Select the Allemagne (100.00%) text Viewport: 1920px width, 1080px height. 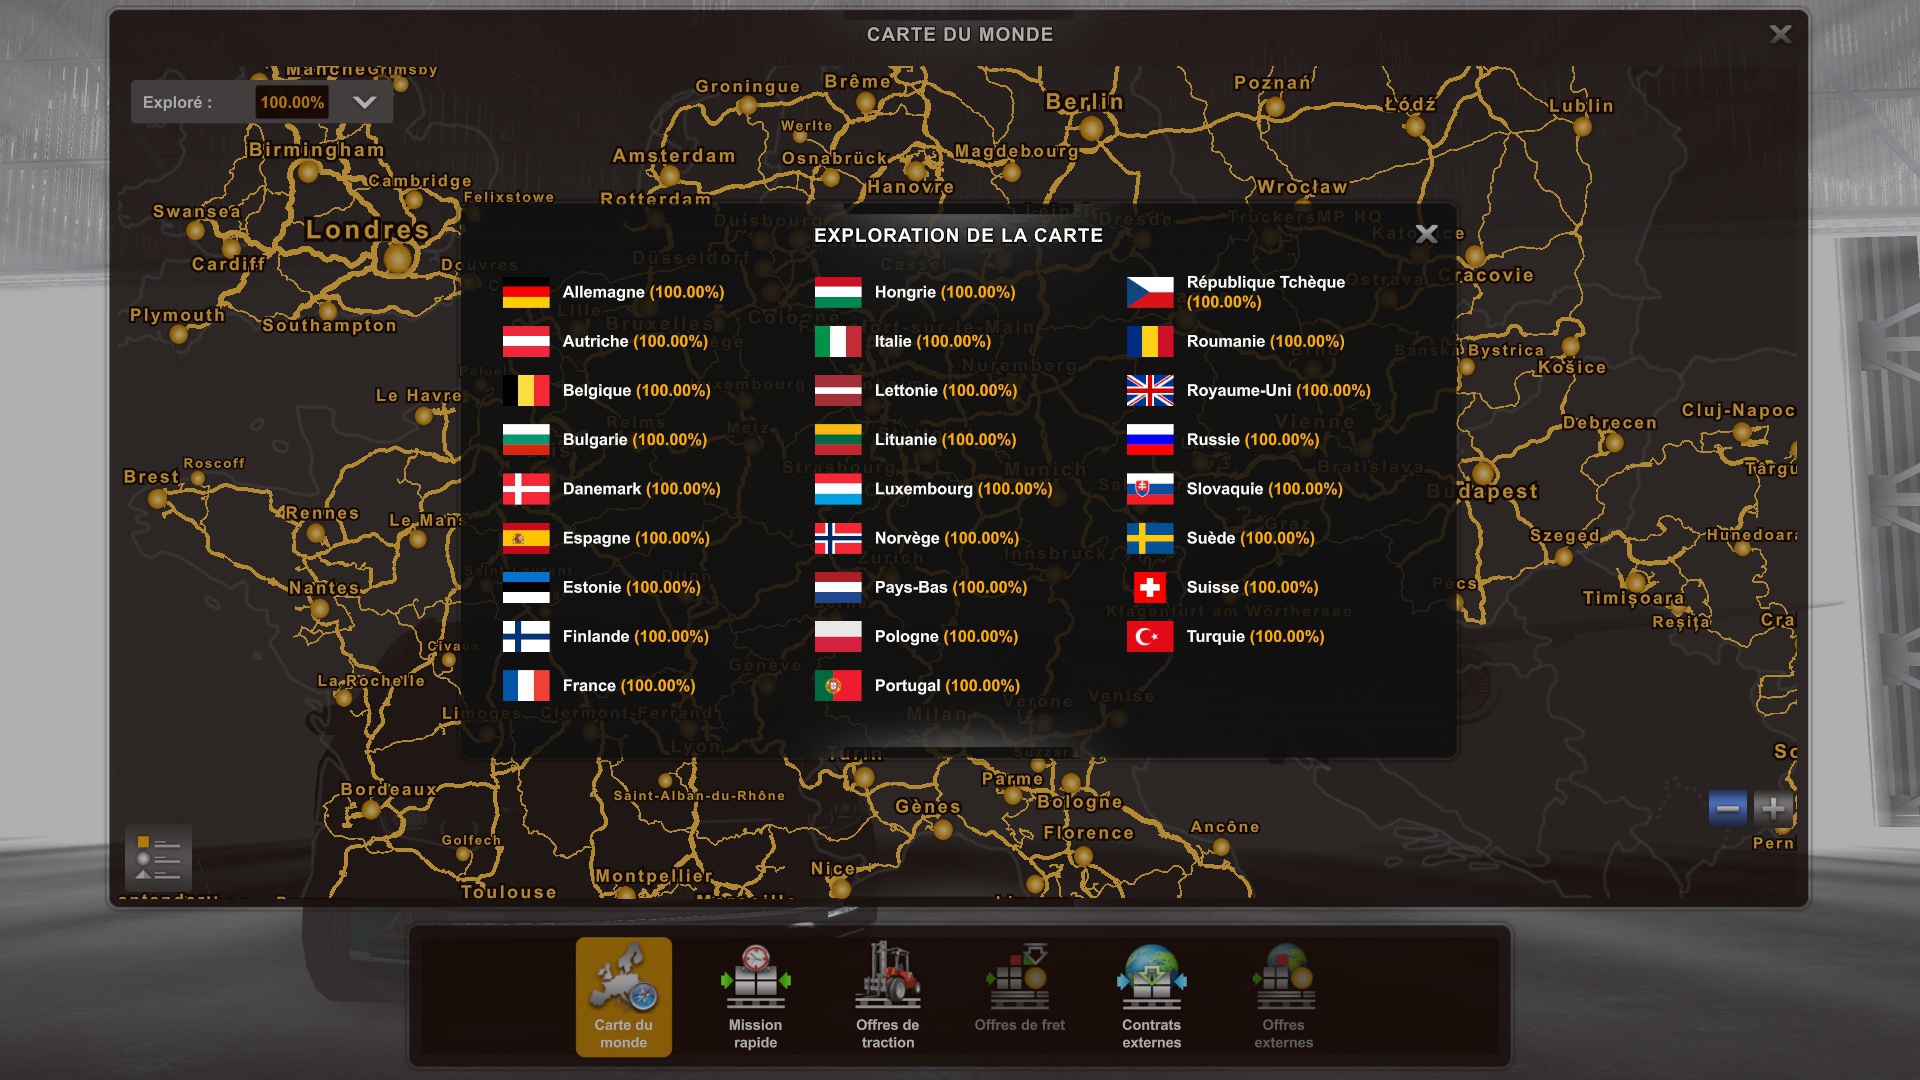643,292
